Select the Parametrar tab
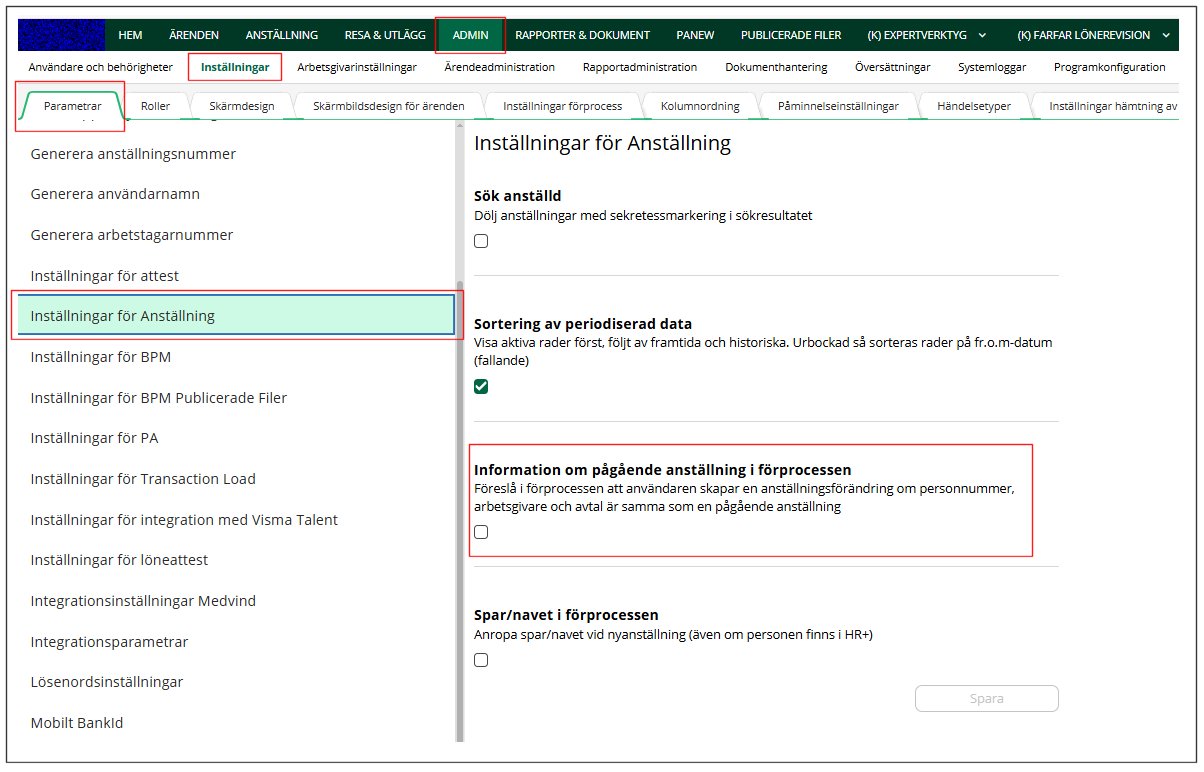 pos(72,106)
